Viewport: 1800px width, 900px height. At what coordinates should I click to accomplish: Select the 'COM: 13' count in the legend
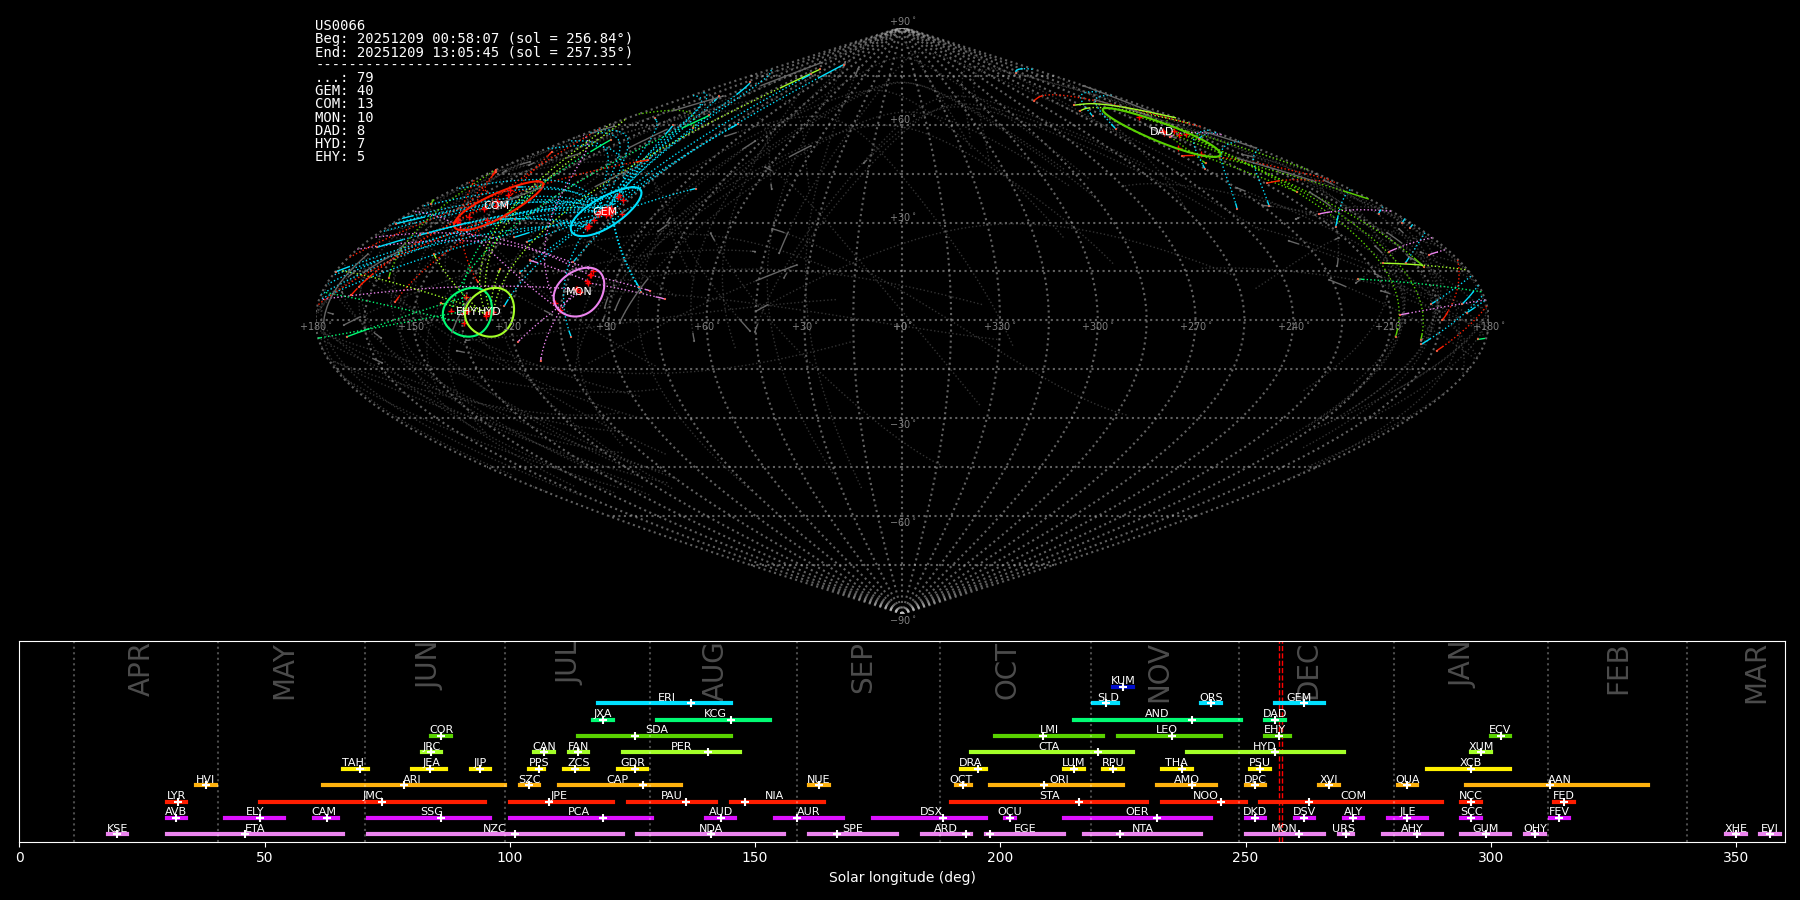344,104
